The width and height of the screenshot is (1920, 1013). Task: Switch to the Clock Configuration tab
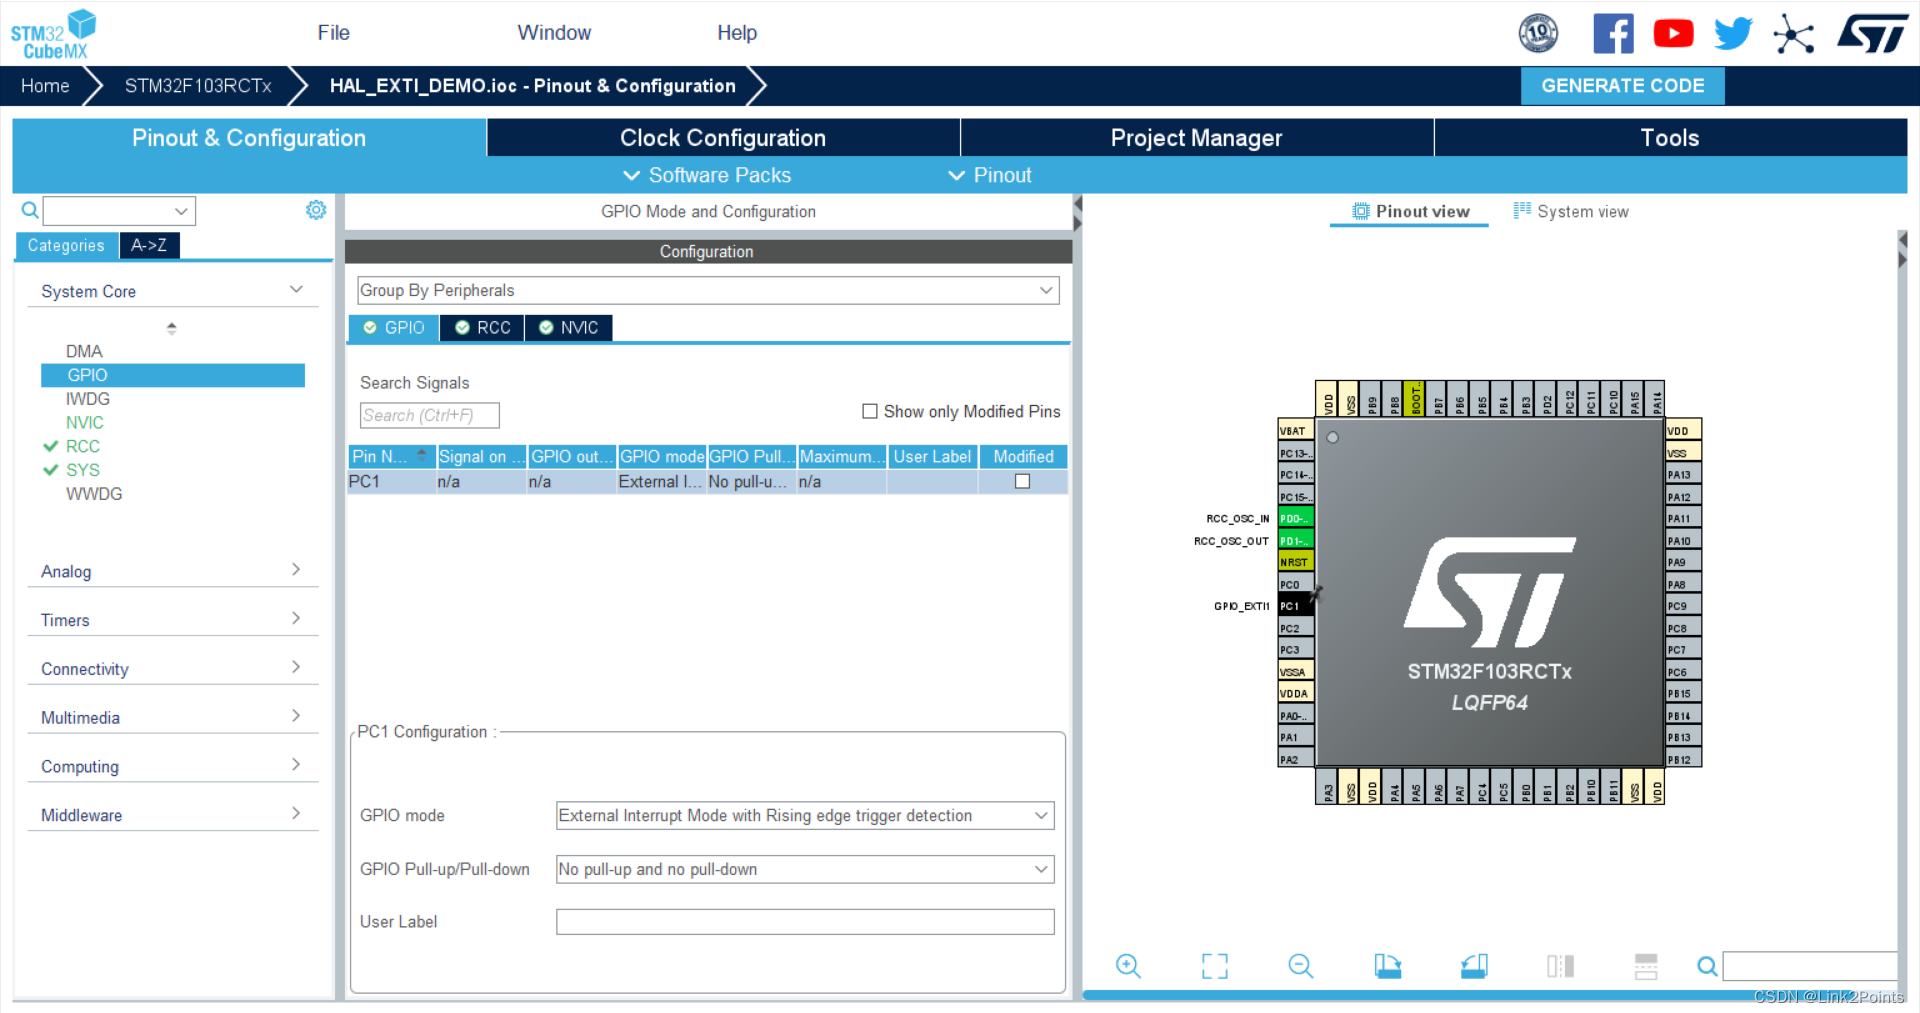click(x=723, y=137)
